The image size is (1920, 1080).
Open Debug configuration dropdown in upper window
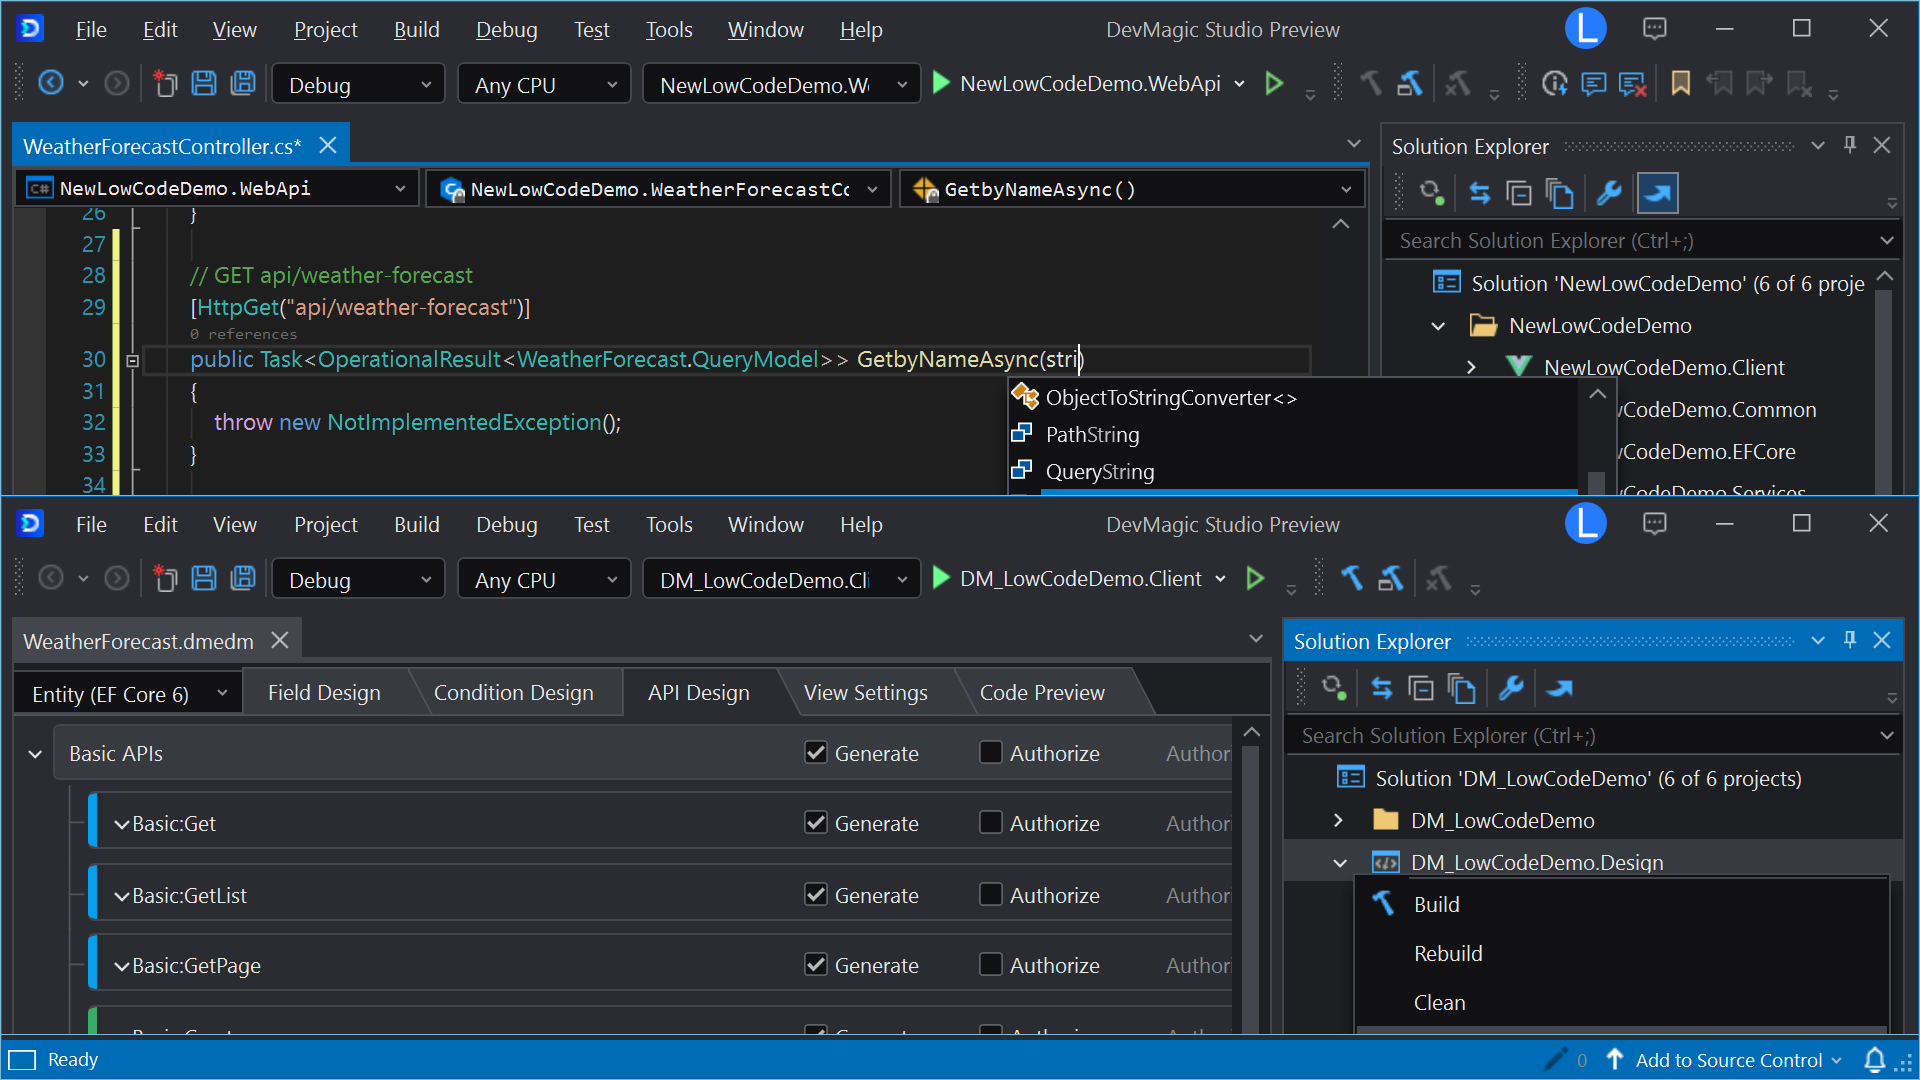(358, 85)
